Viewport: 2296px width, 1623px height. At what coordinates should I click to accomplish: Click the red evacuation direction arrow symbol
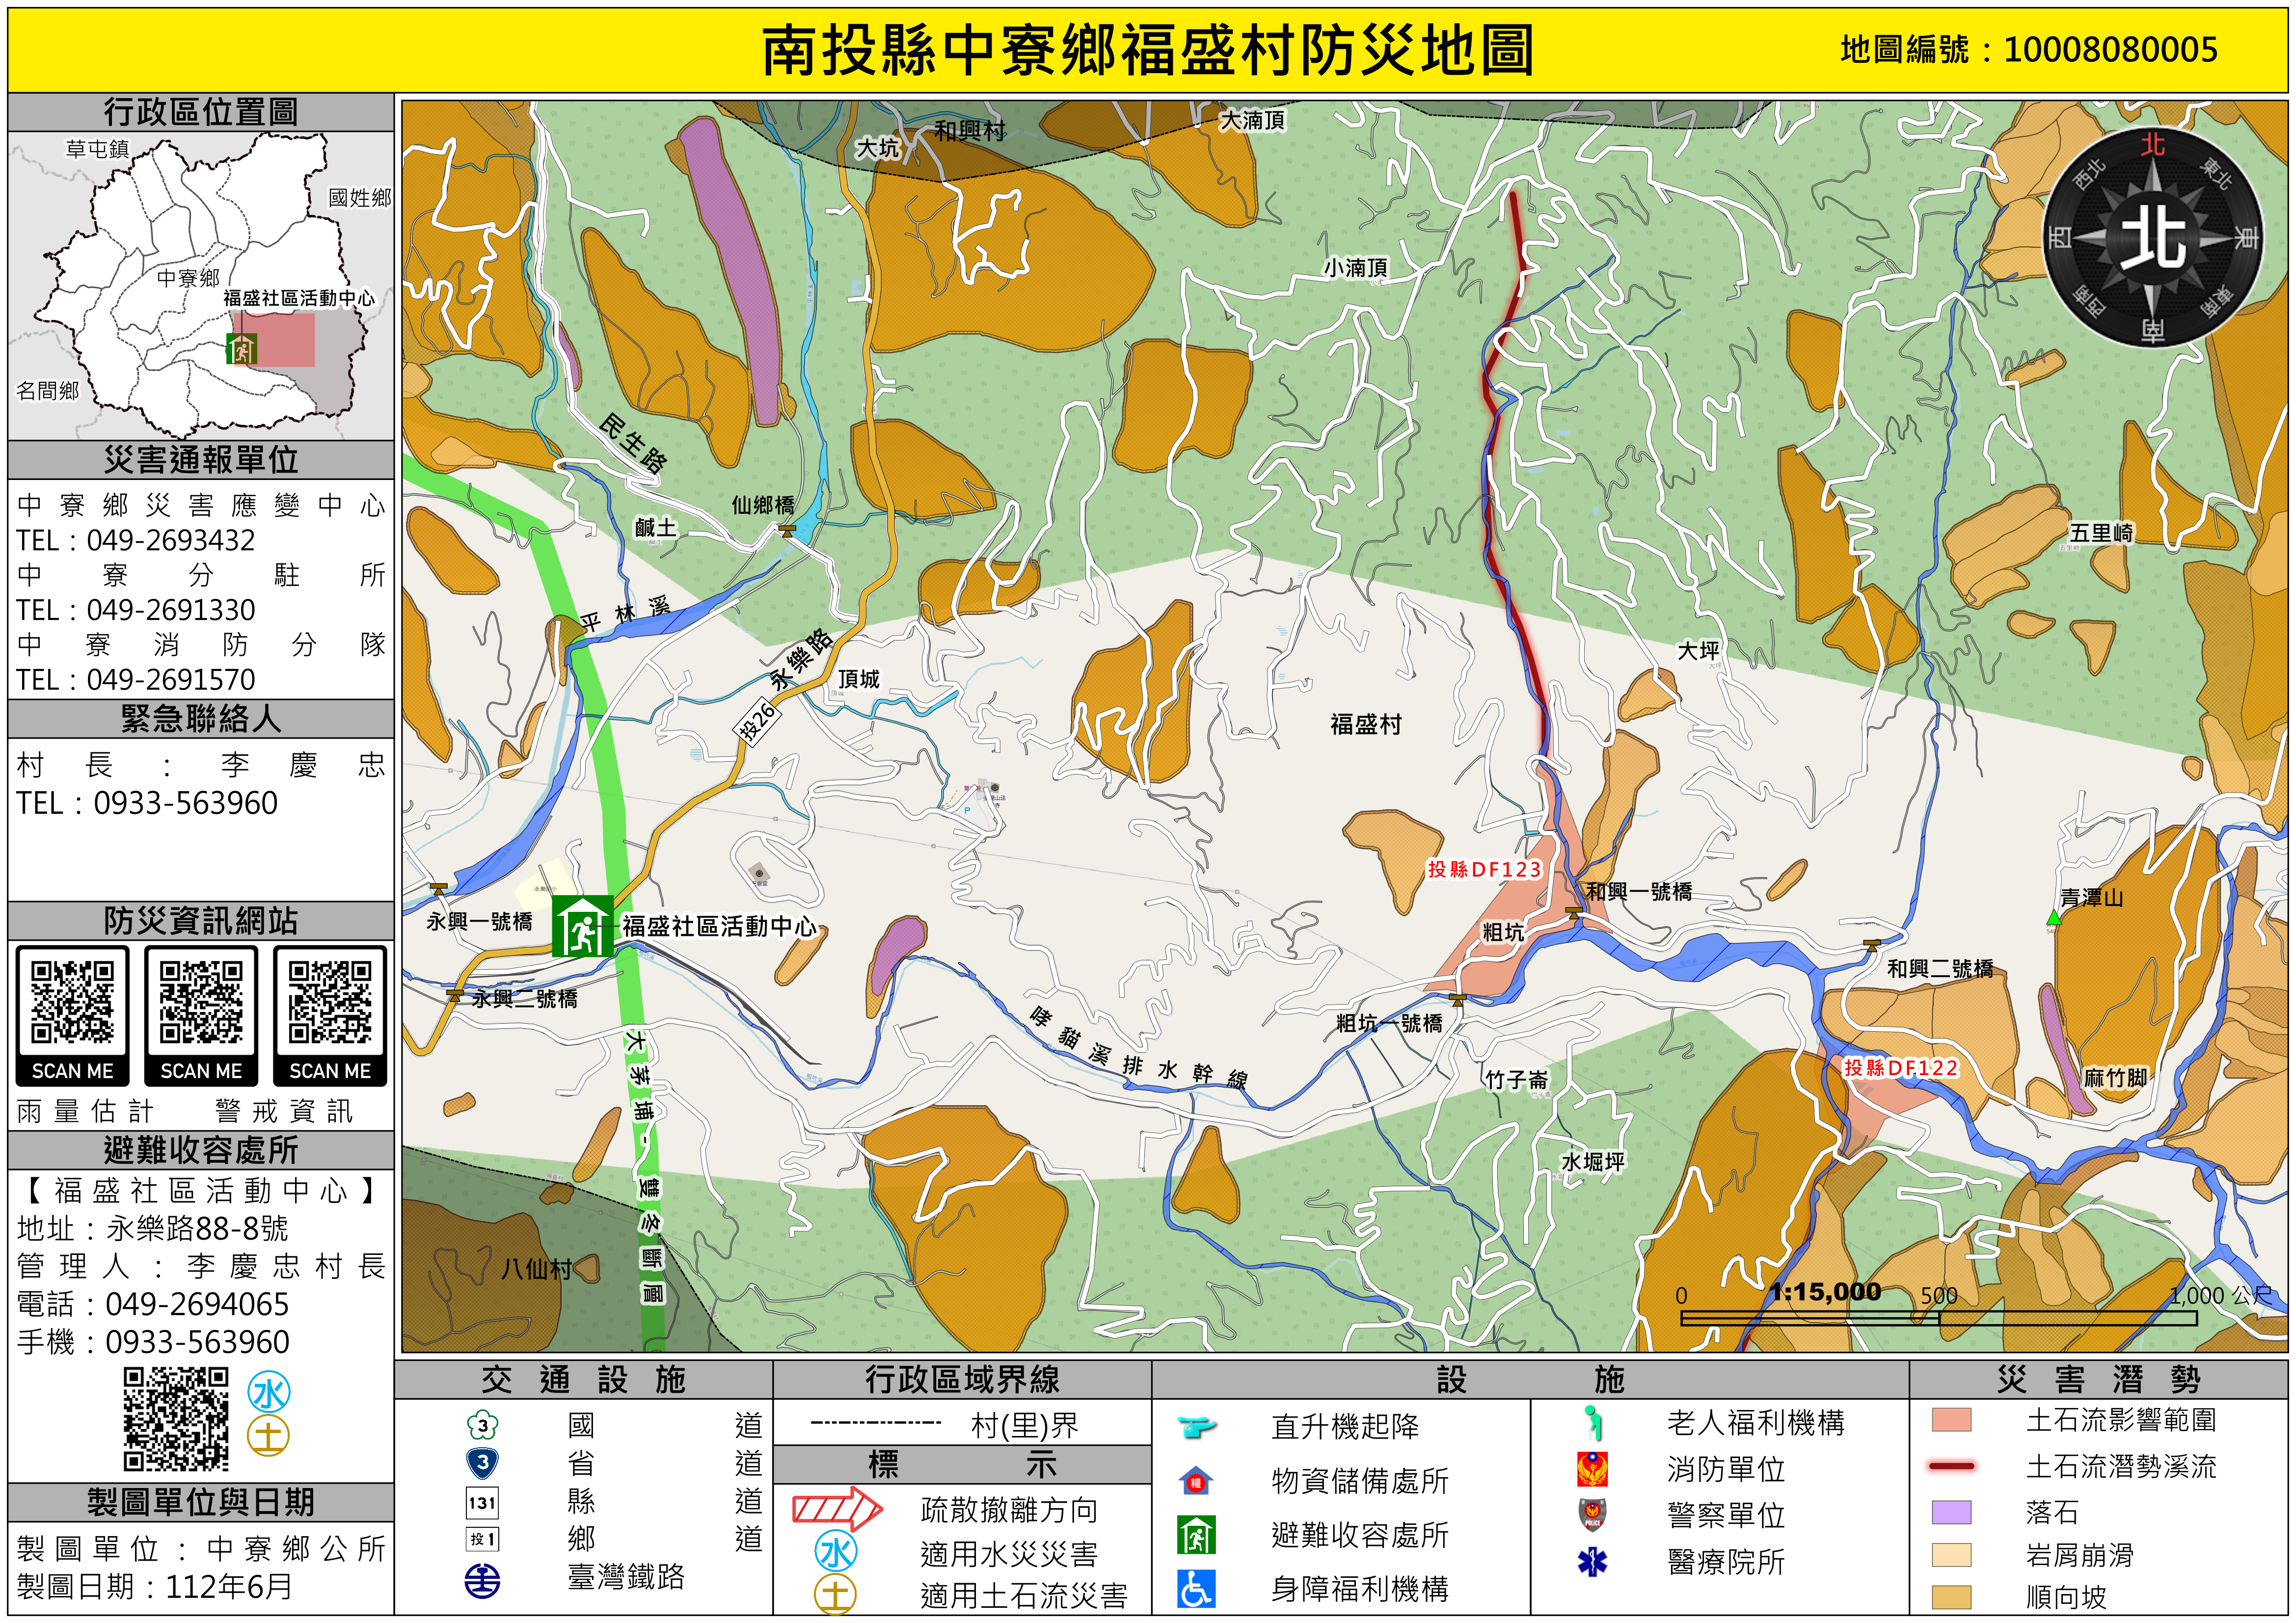(x=837, y=1508)
